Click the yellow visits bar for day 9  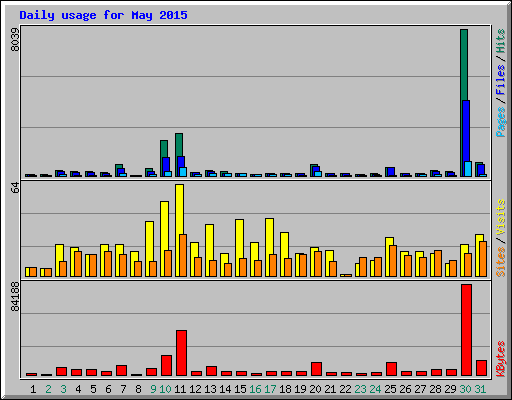click(x=149, y=241)
